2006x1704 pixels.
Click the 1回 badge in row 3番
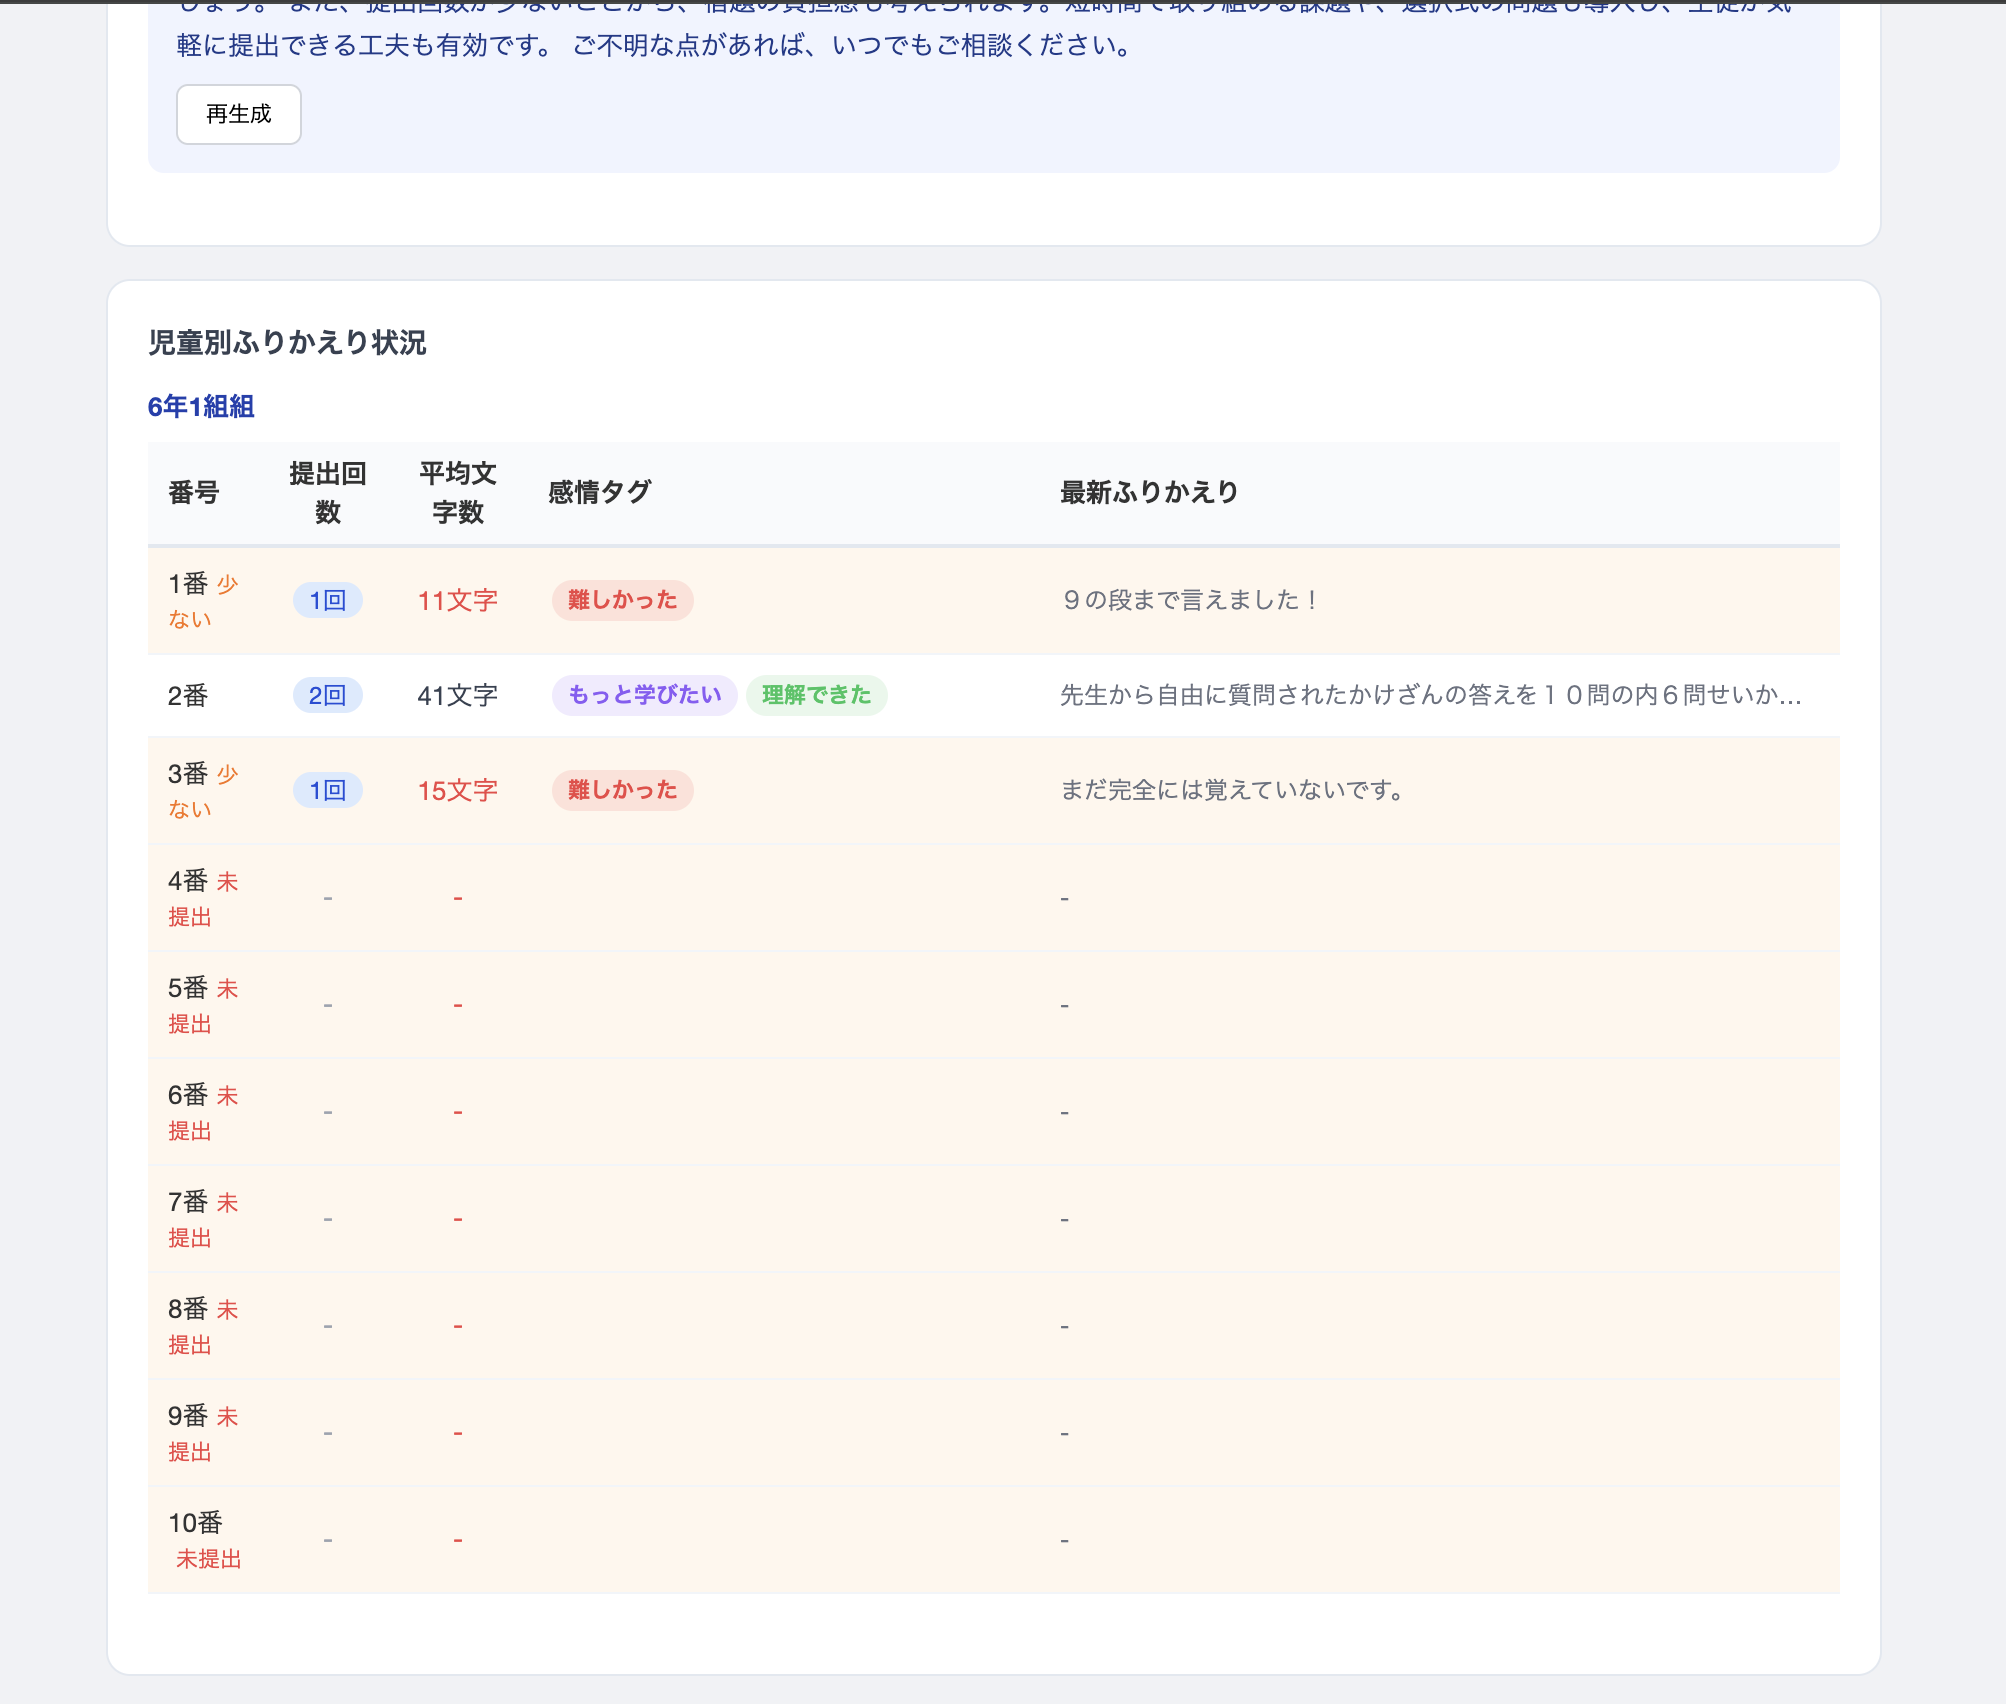pos(327,790)
